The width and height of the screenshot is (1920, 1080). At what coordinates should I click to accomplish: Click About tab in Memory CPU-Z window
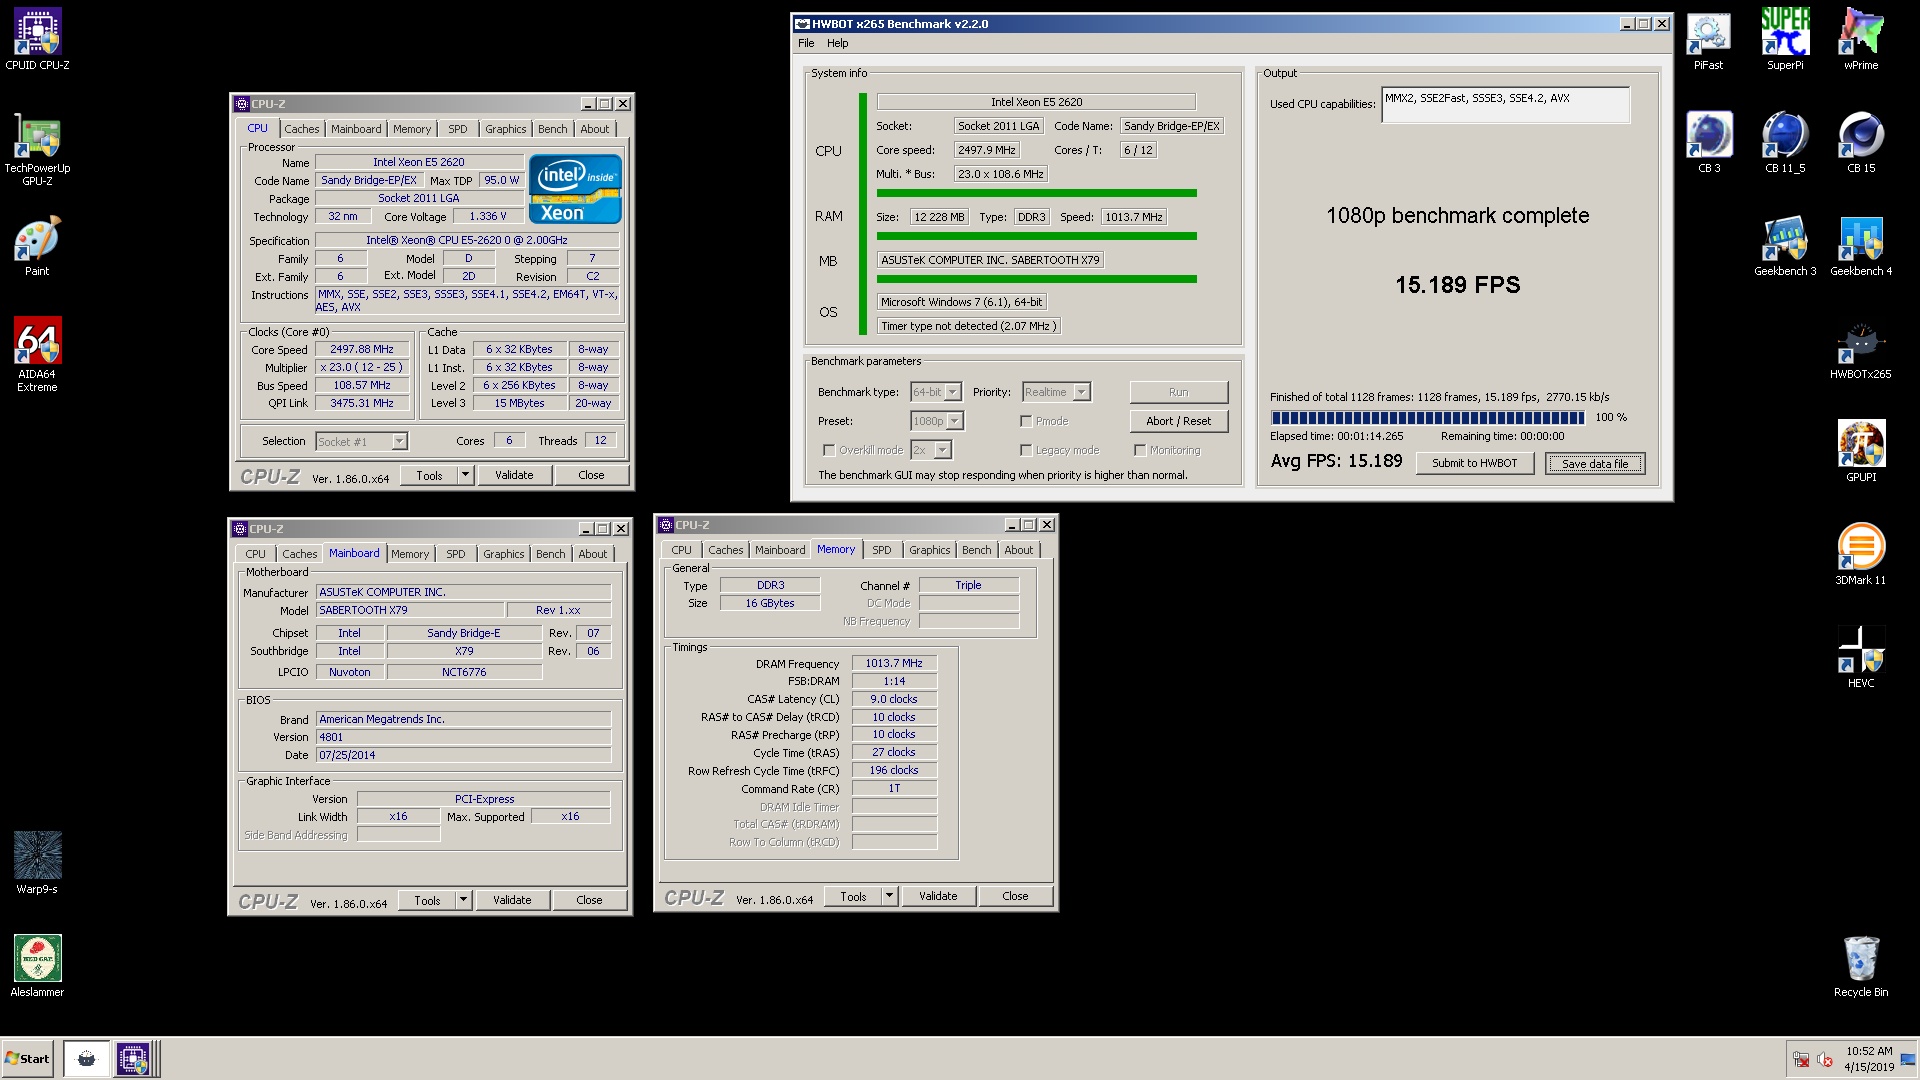(1018, 550)
